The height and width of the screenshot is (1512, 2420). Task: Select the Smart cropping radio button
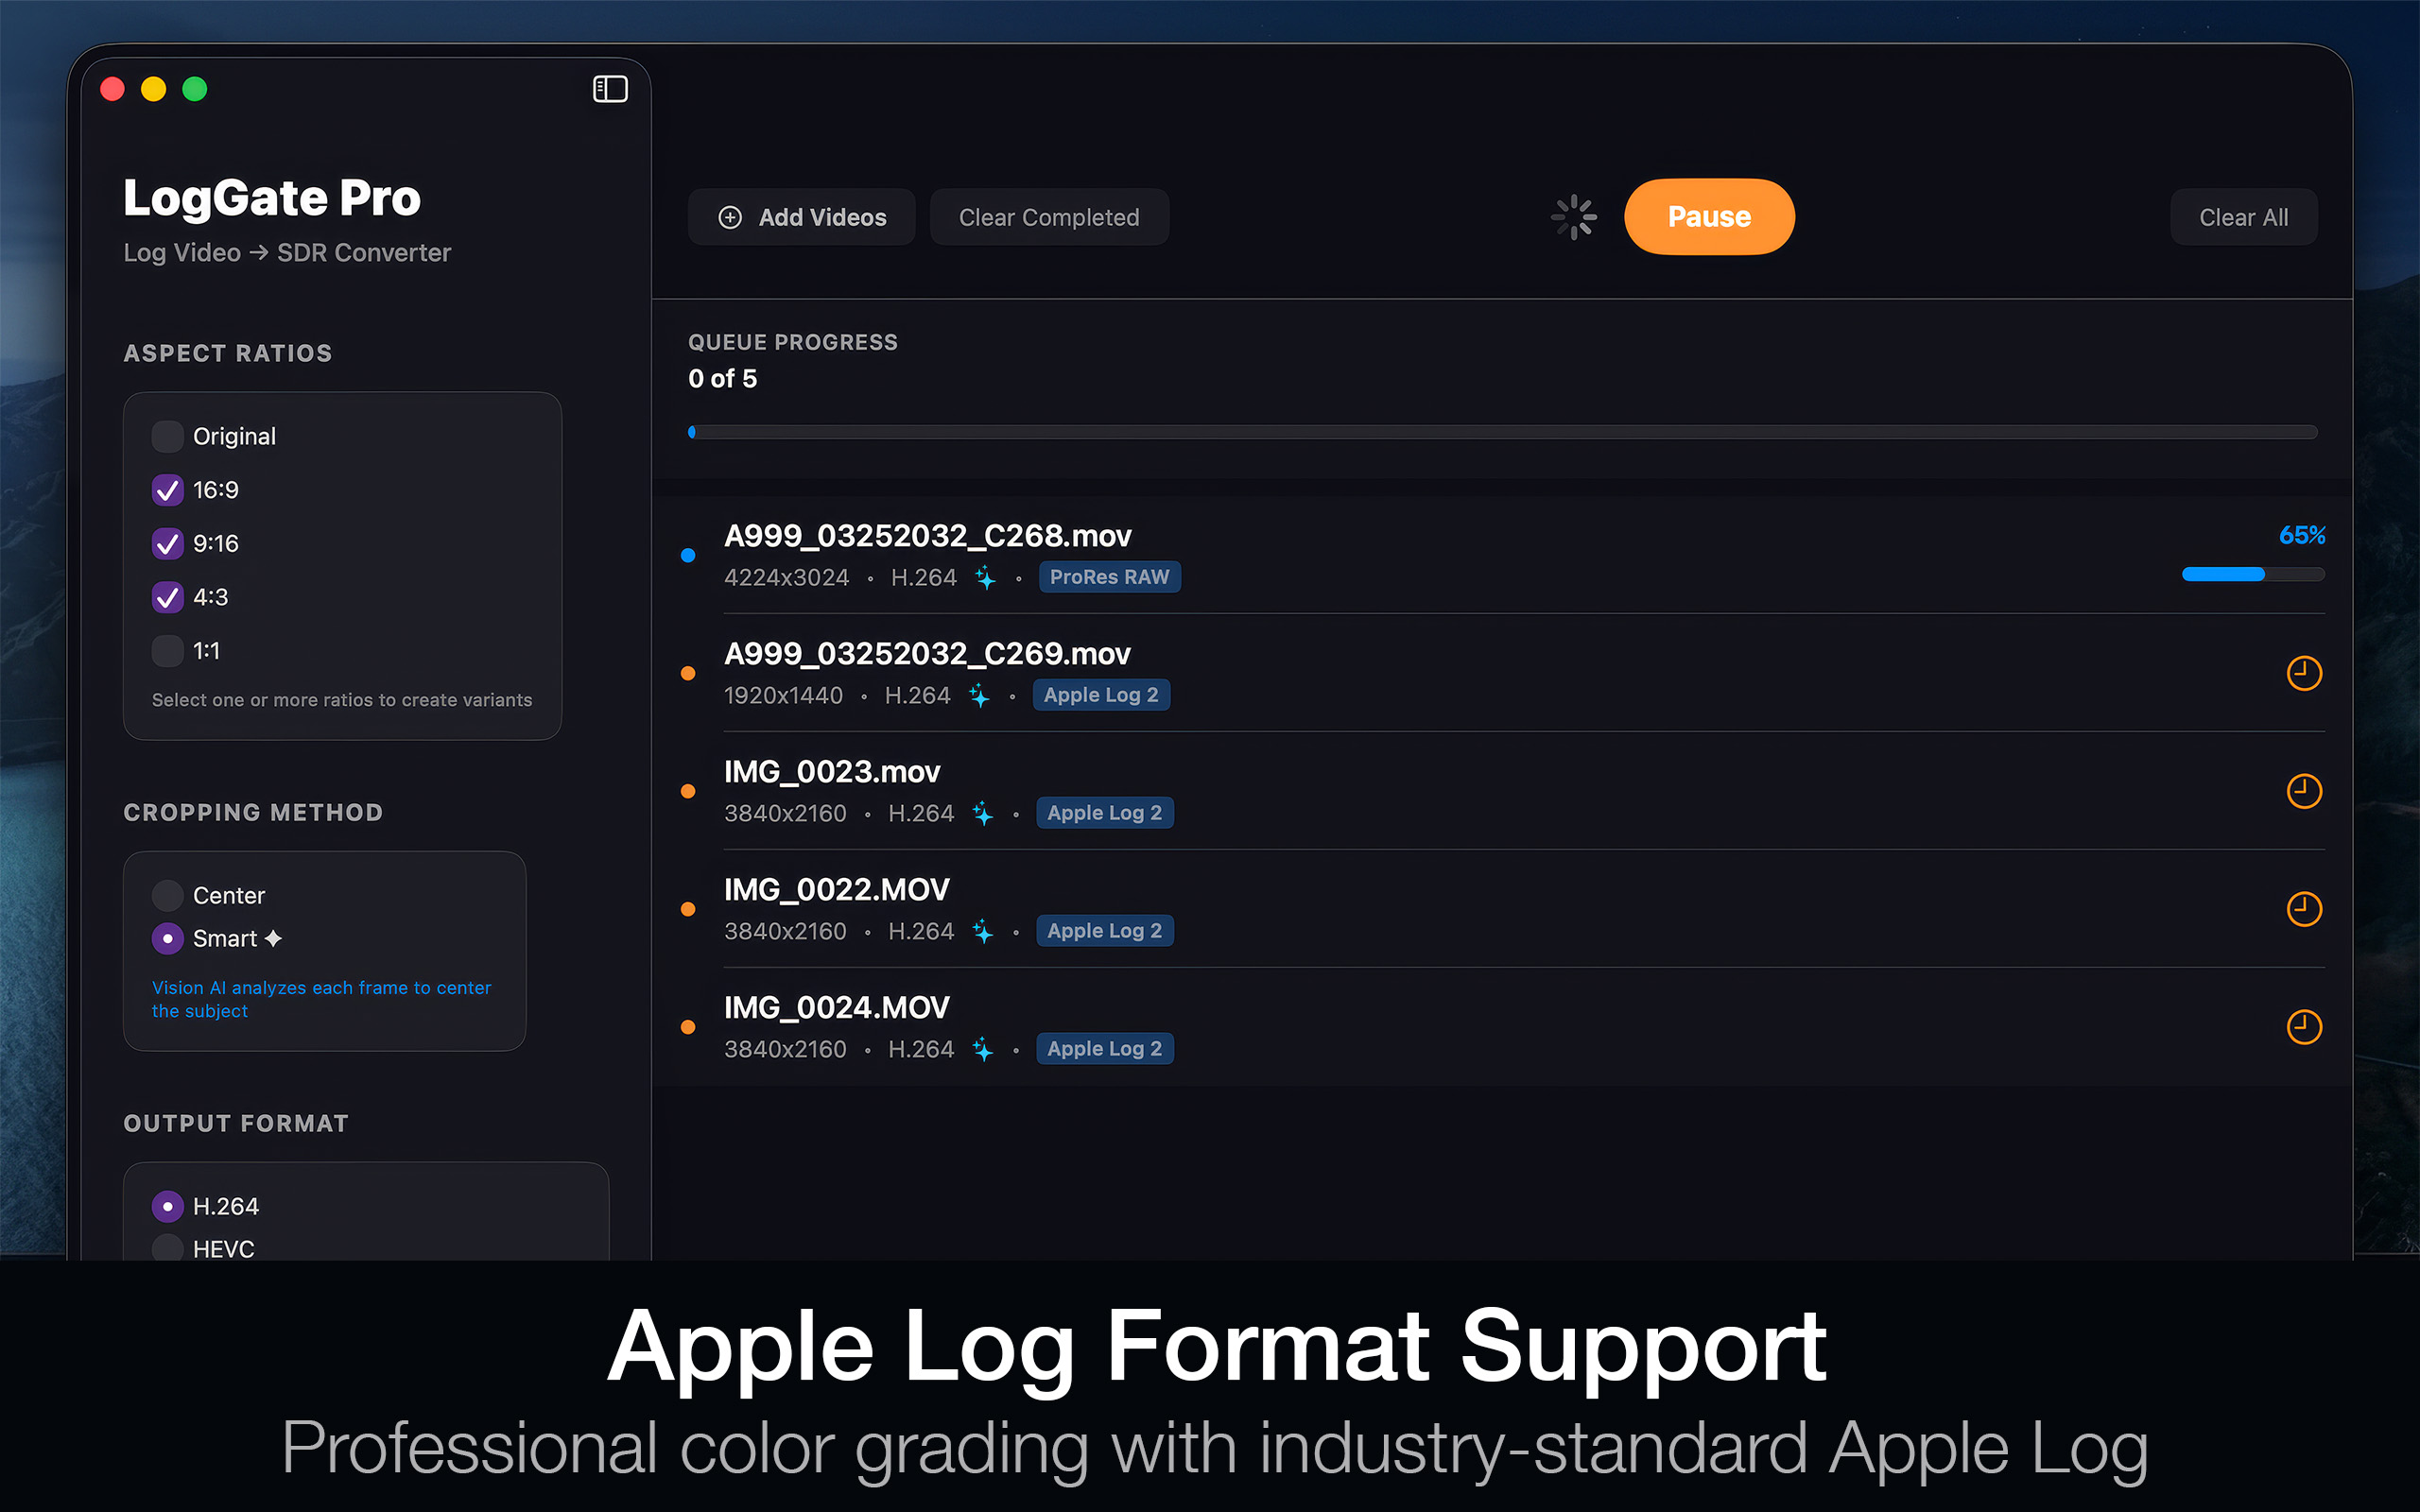(167, 938)
